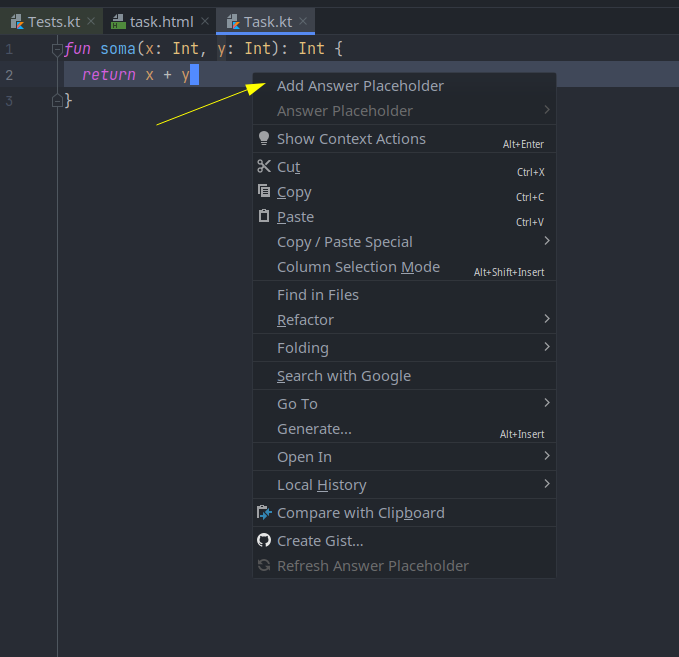Click the lightbulb Show Context Actions icon
This screenshot has height=657, width=679.
[x=264, y=138]
